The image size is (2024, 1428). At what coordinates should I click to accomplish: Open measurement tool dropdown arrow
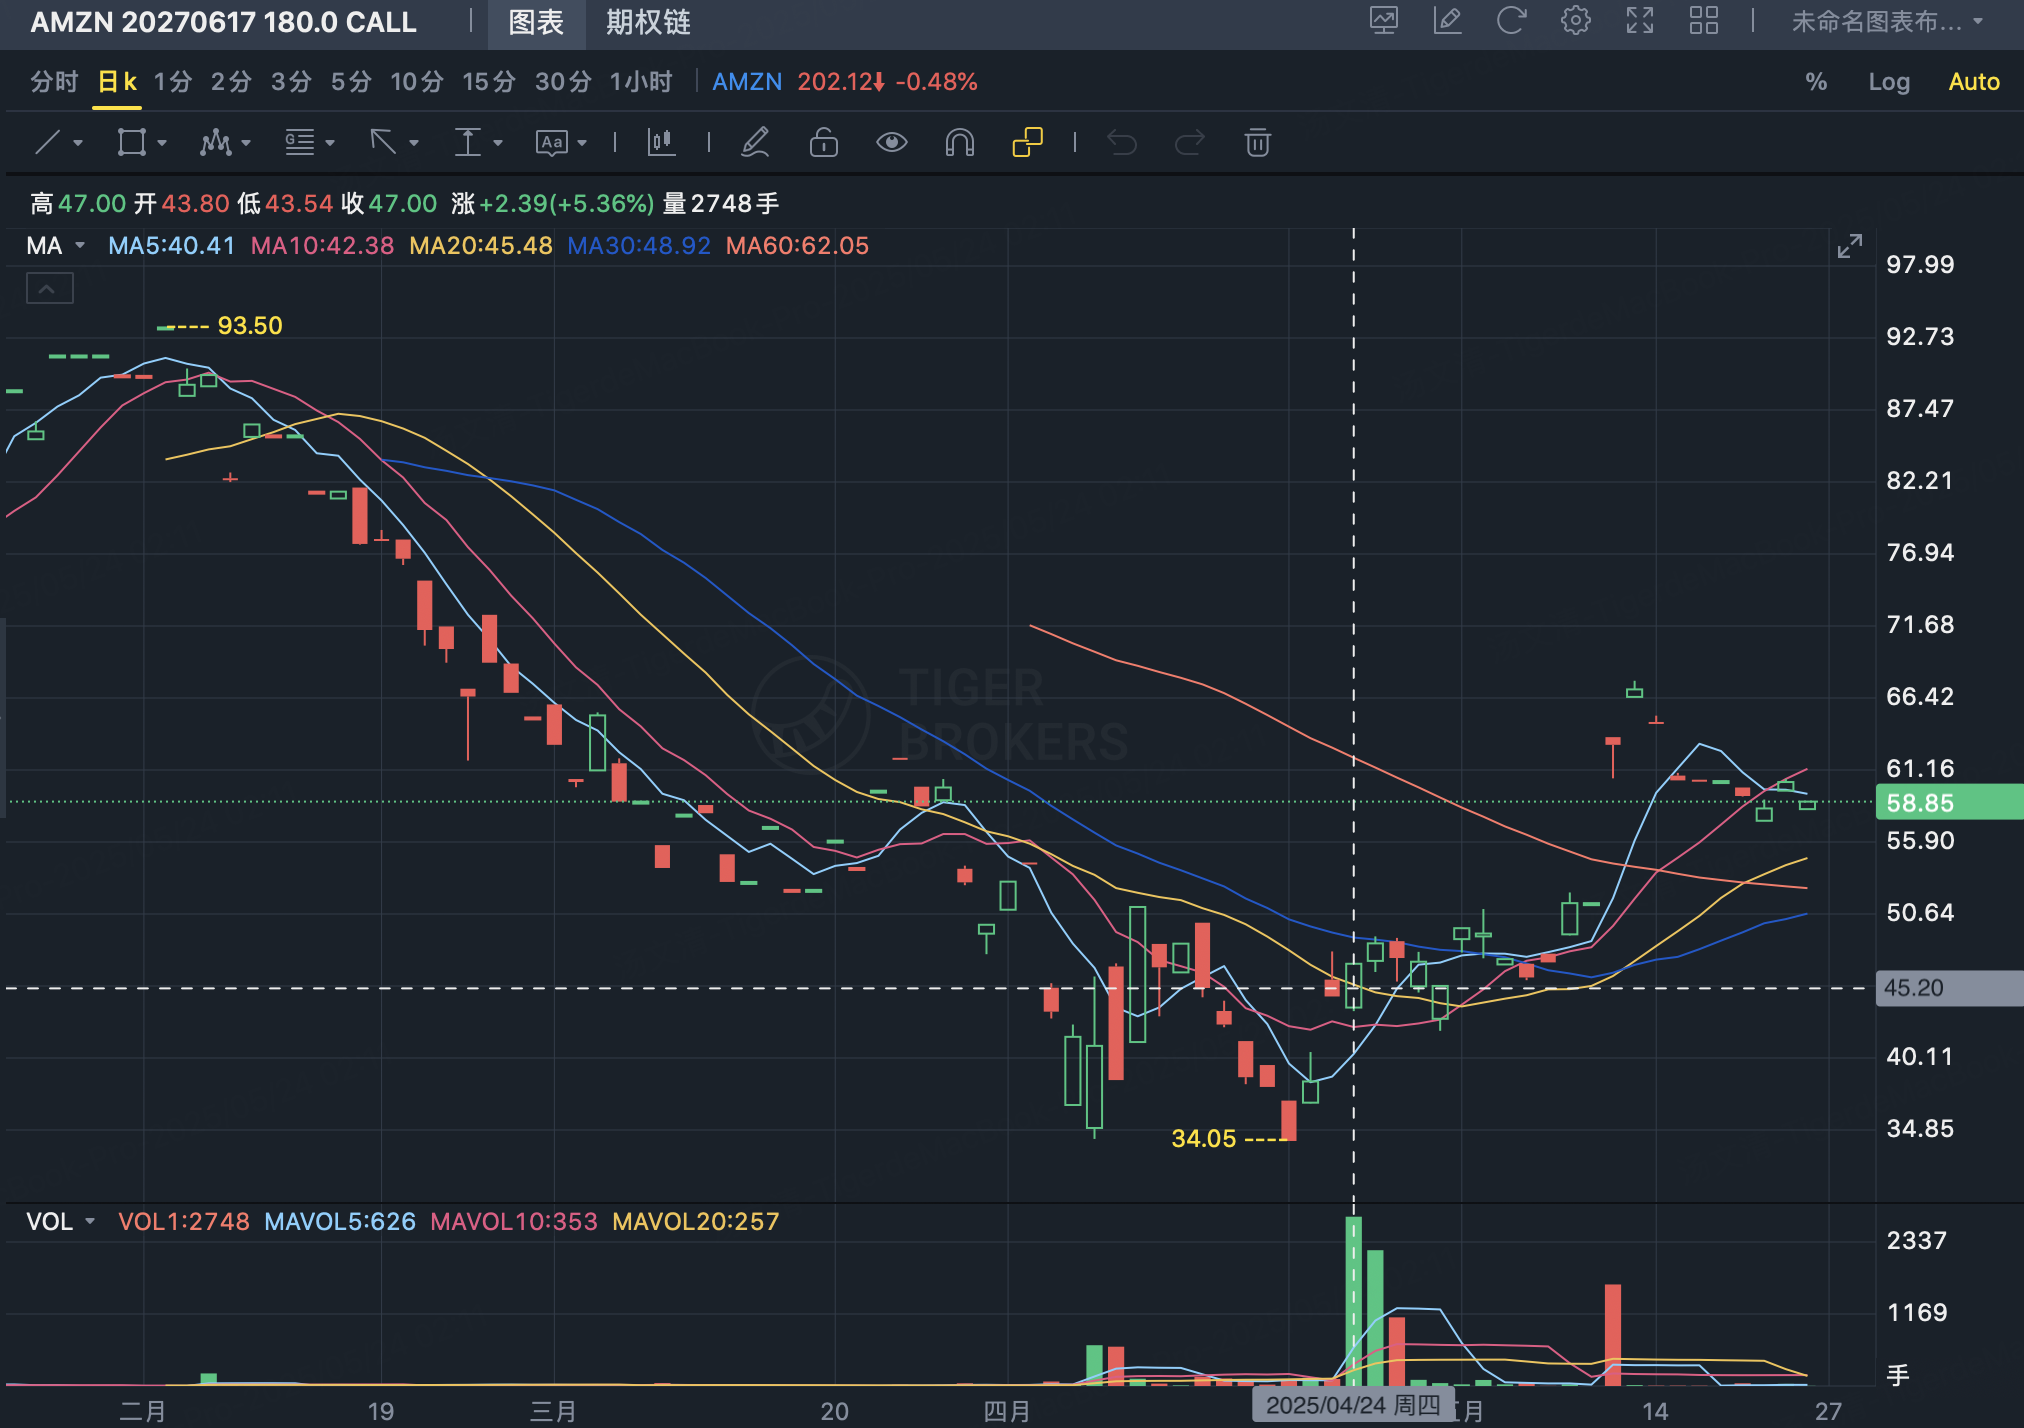click(498, 144)
